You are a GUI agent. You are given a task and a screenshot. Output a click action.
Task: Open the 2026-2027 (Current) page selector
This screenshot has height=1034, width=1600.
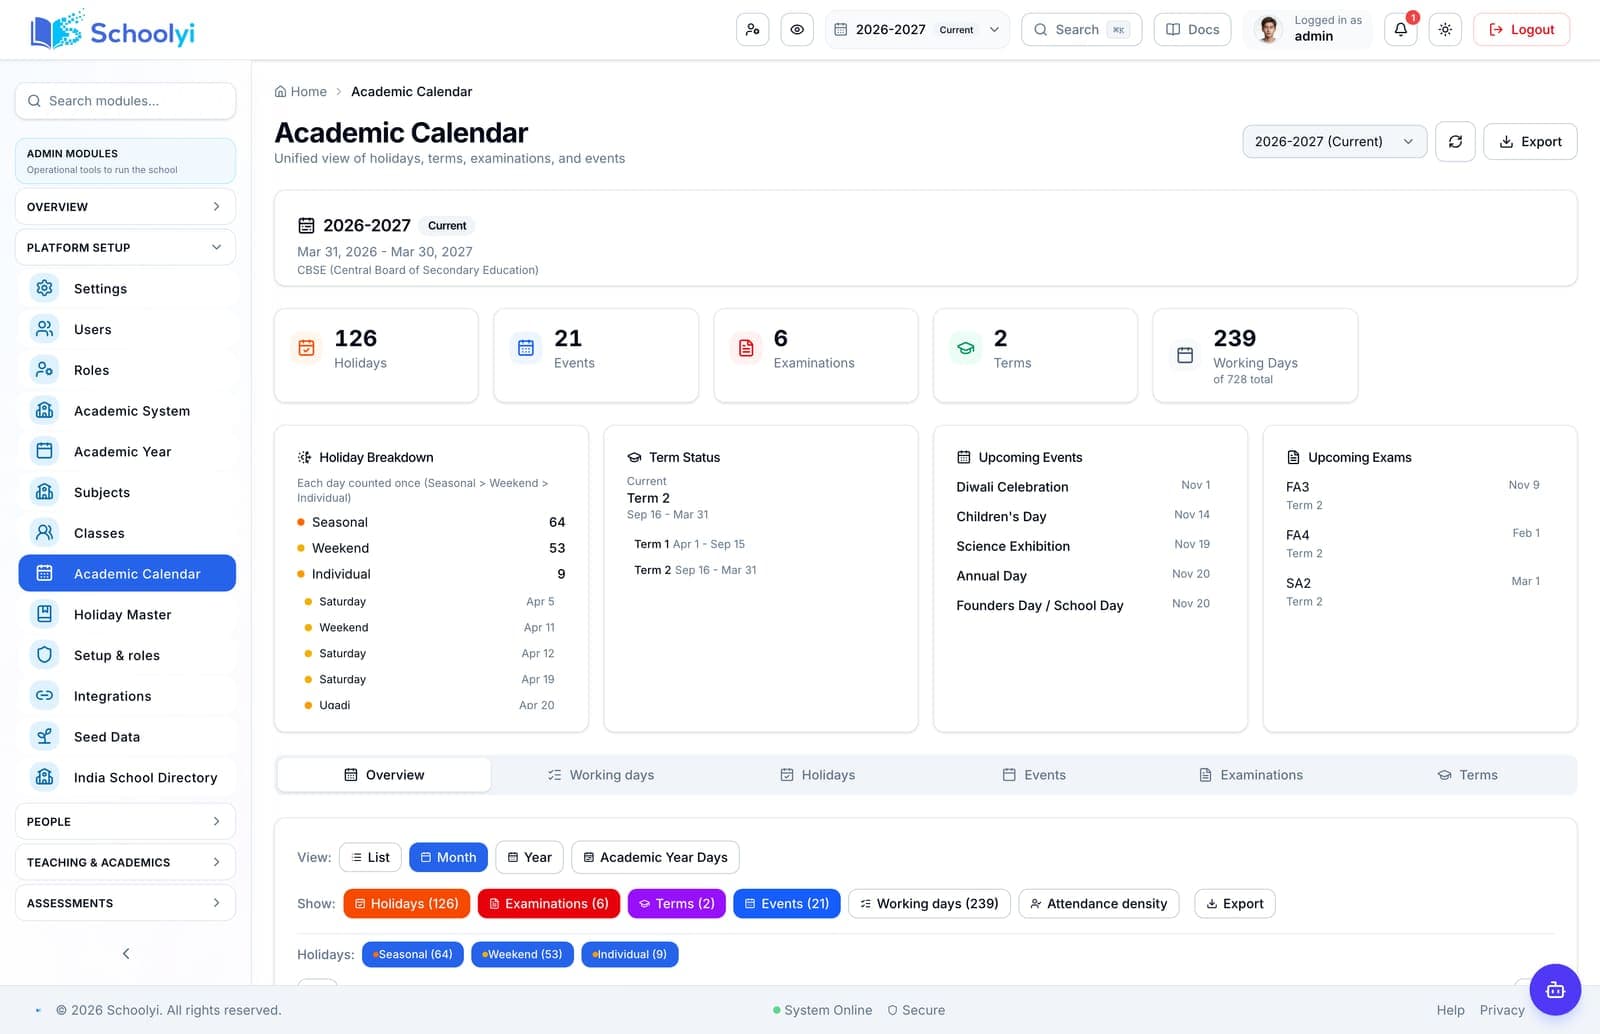pyautogui.click(x=1334, y=142)
